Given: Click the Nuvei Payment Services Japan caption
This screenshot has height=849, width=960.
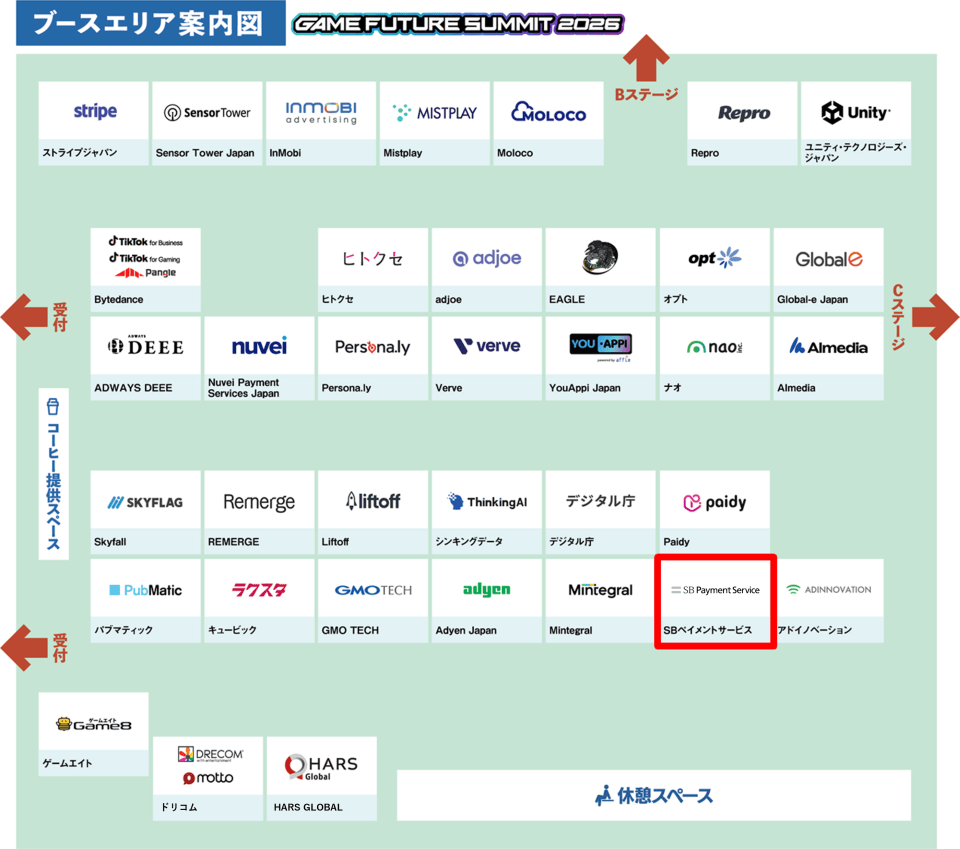Looking at the screenshot, I should point(244,387).
